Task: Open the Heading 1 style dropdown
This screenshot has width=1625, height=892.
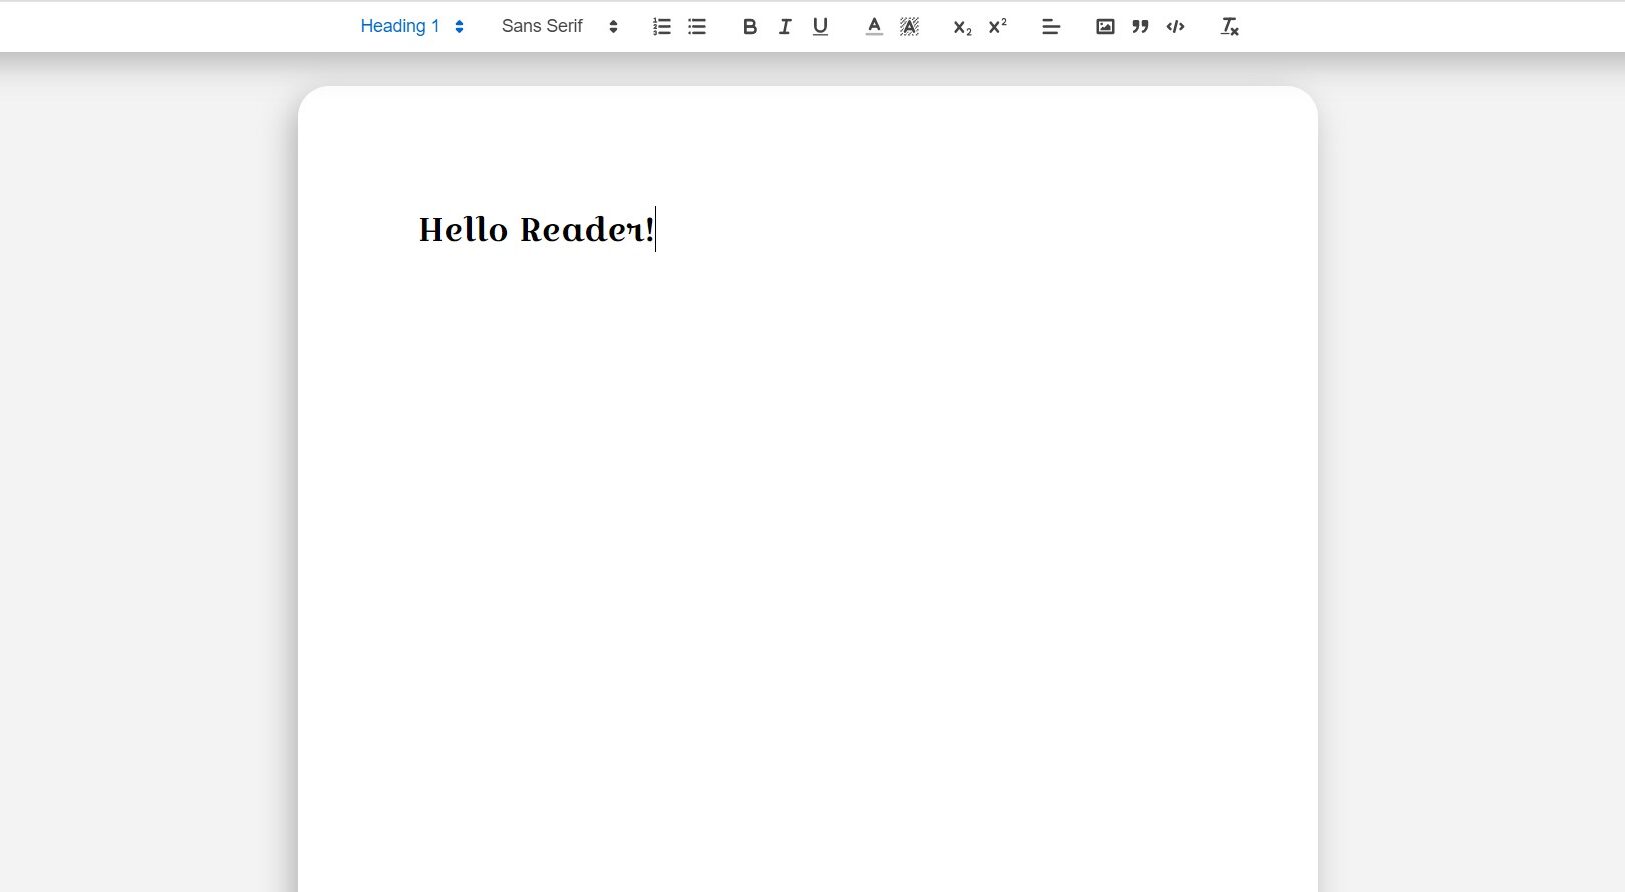Action: [411, 27]
